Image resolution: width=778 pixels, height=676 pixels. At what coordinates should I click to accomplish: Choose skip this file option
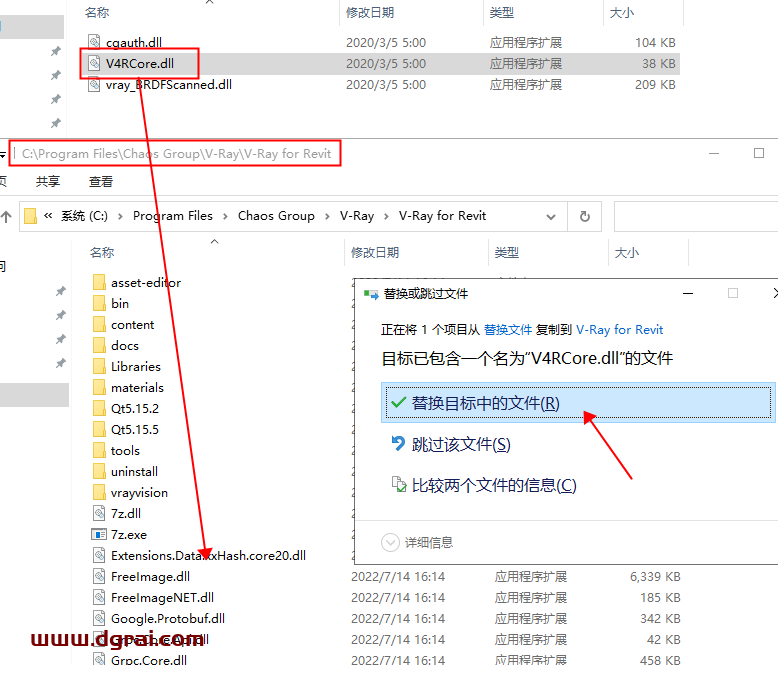[461, 444]
